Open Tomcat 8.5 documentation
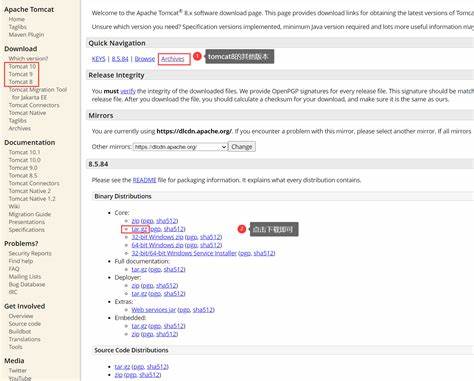Image resolution: width=474 pixels, height=381 pixels. (x=23, y=175)
